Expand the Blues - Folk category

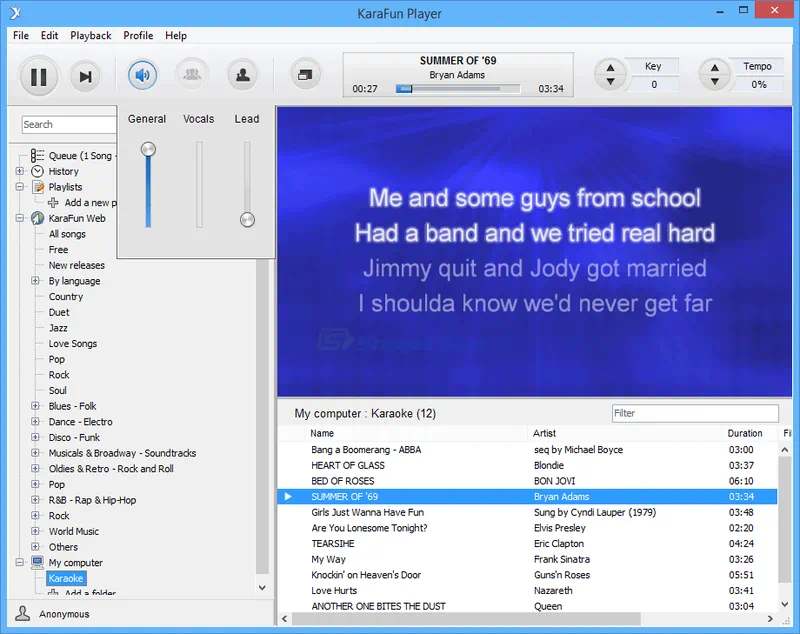pyautogui.click(x=35, y=406)
